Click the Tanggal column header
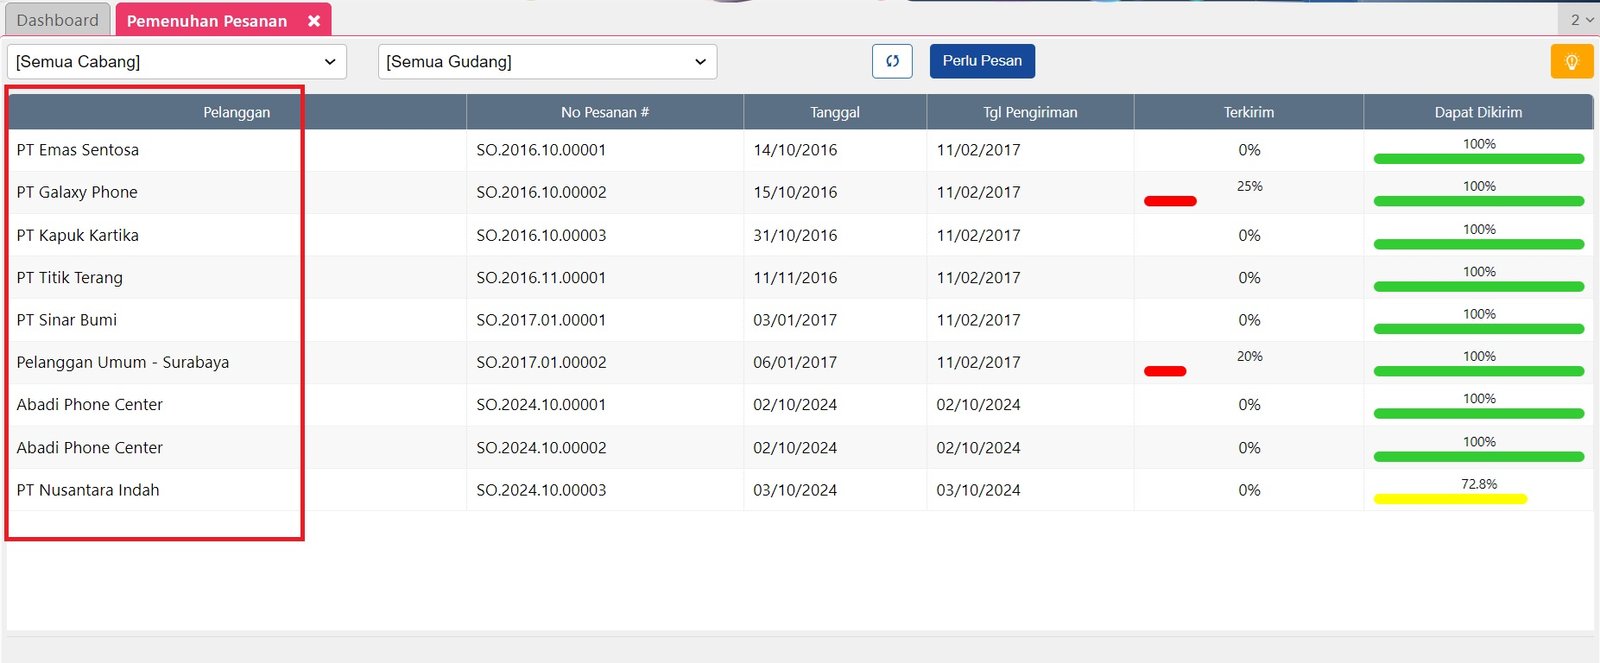Viewport: 1600px width, 663px height. pyautogui.click(x=834, y=112)
